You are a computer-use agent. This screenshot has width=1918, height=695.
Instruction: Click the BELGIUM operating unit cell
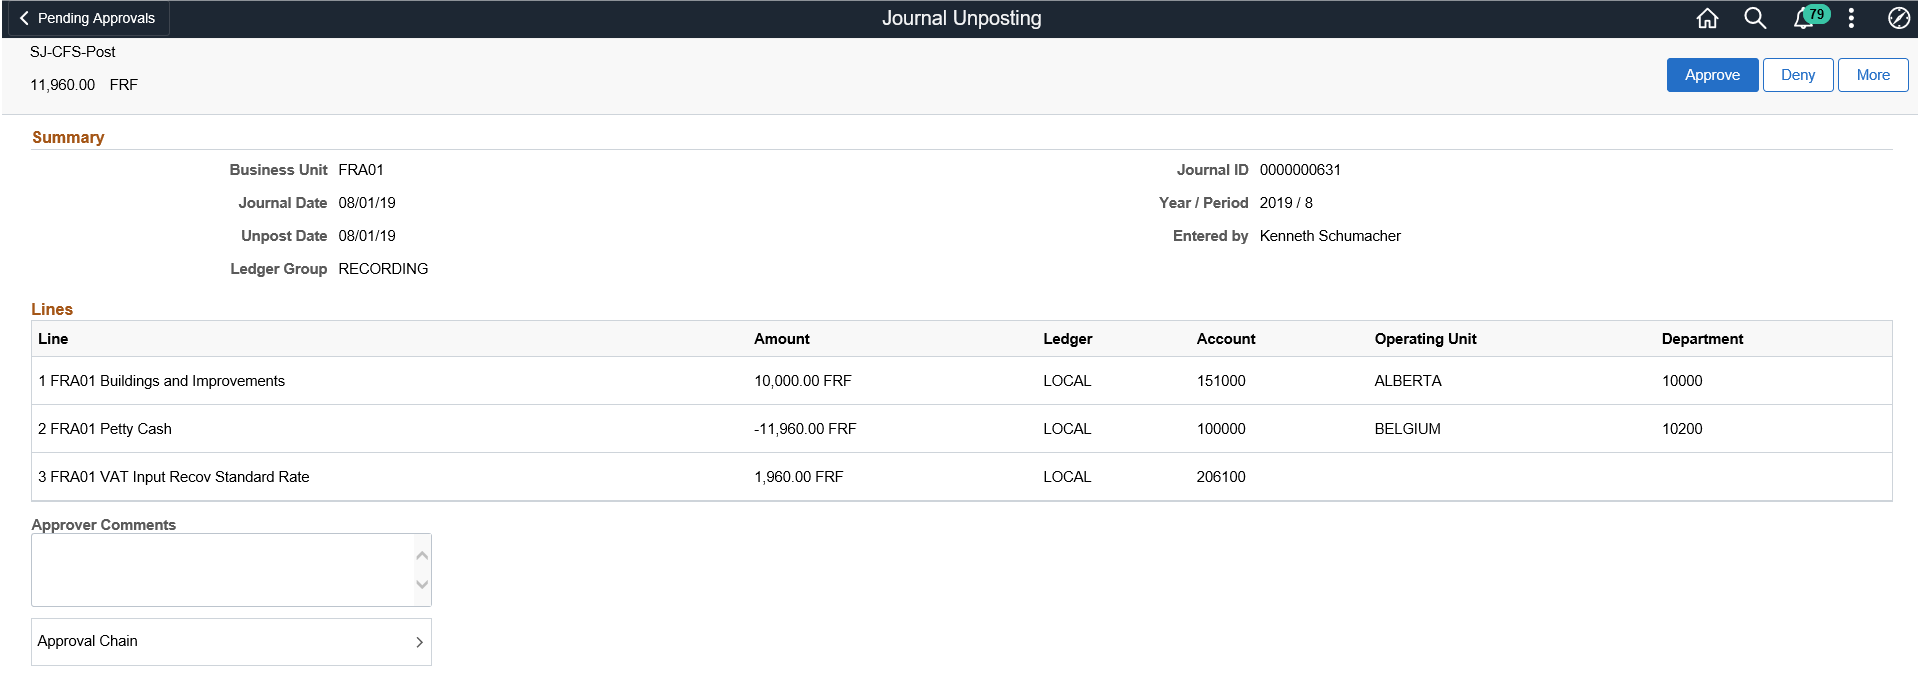tap(1407, 429)
